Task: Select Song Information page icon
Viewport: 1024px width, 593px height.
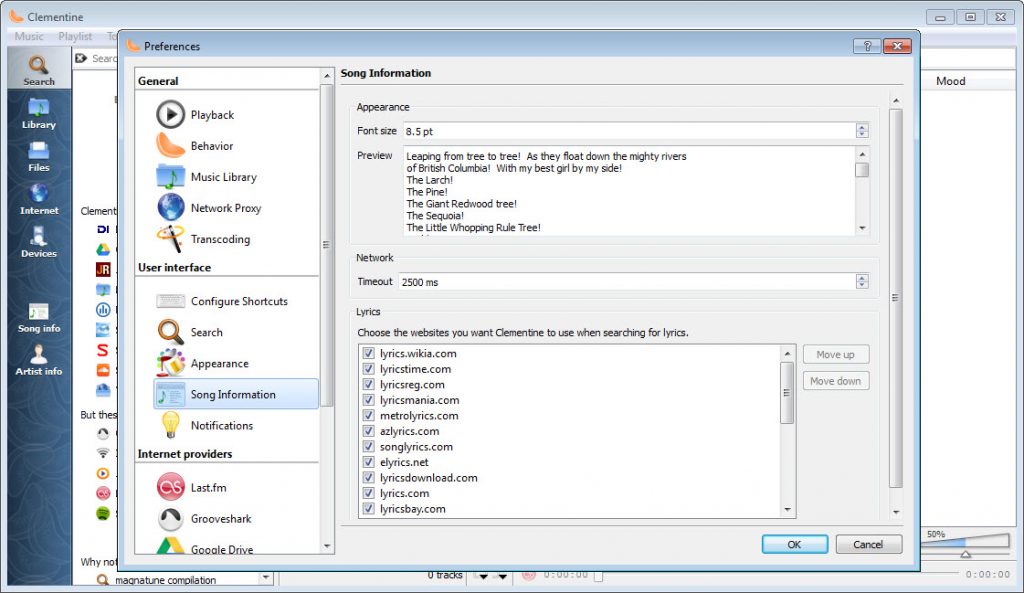Action: 170,394
